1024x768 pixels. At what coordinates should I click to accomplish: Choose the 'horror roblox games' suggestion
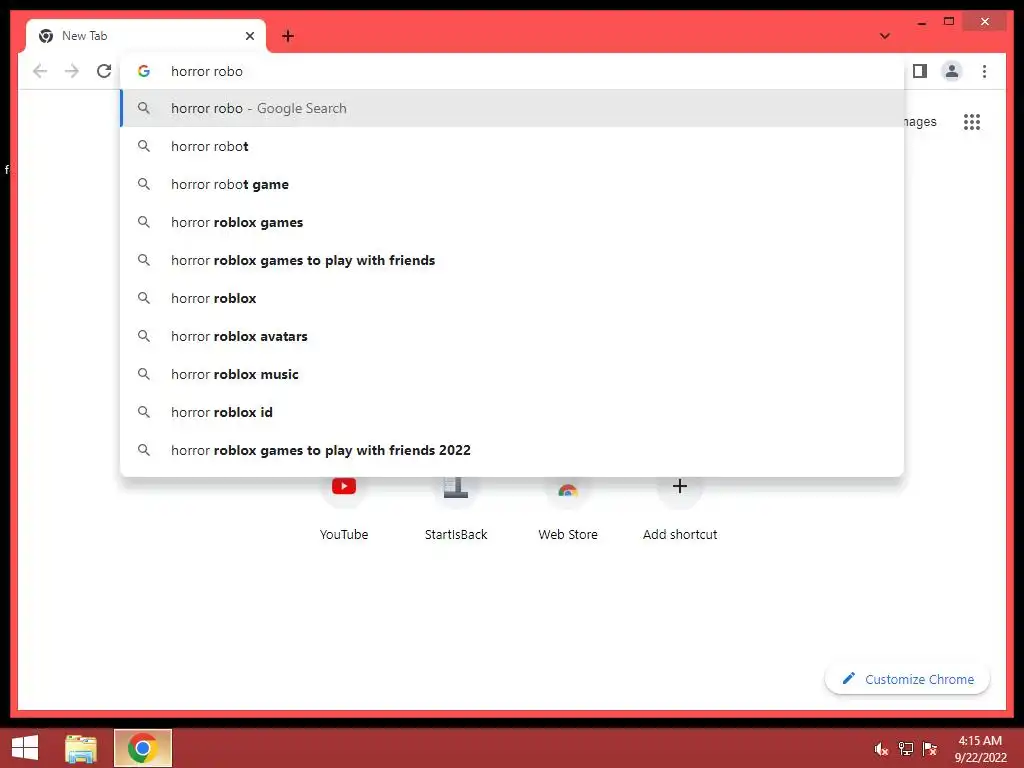[512, 222]
